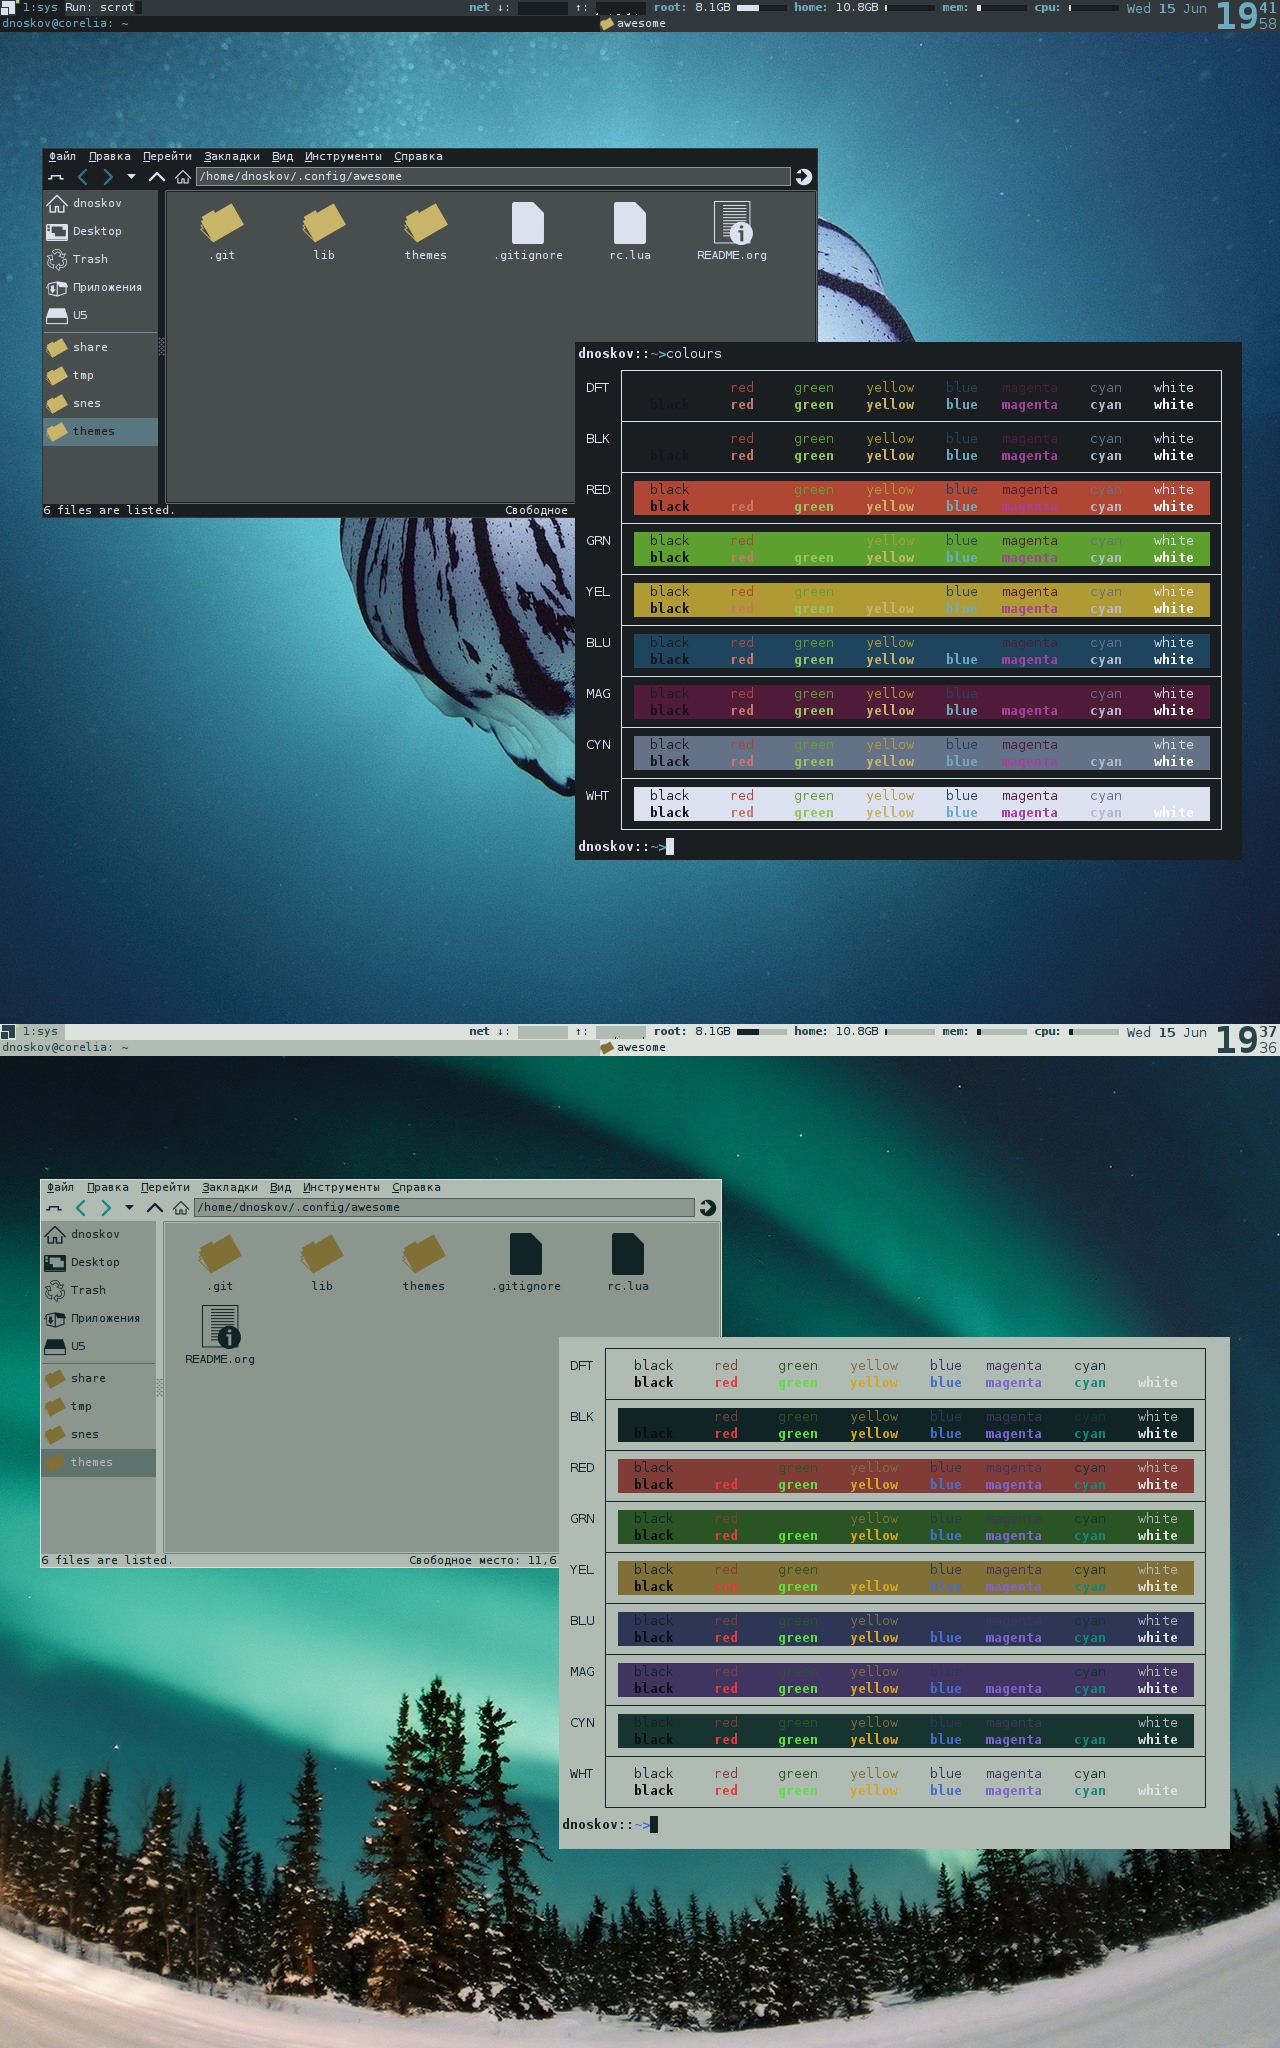The width and height of the screenshot is (1280, 2048).
Task: Open the Файл menu in dark file manager
Action: pyautogui.click(x=62, y=156)
